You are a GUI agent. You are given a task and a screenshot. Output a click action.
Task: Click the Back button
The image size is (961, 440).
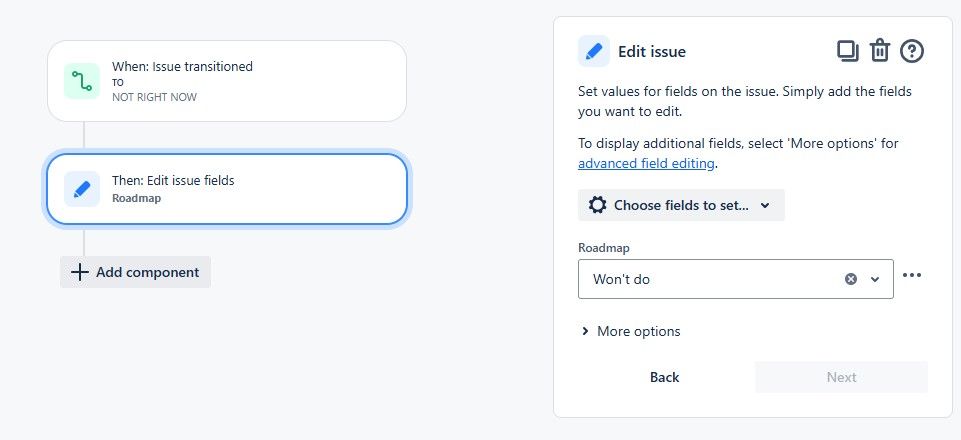664,377
